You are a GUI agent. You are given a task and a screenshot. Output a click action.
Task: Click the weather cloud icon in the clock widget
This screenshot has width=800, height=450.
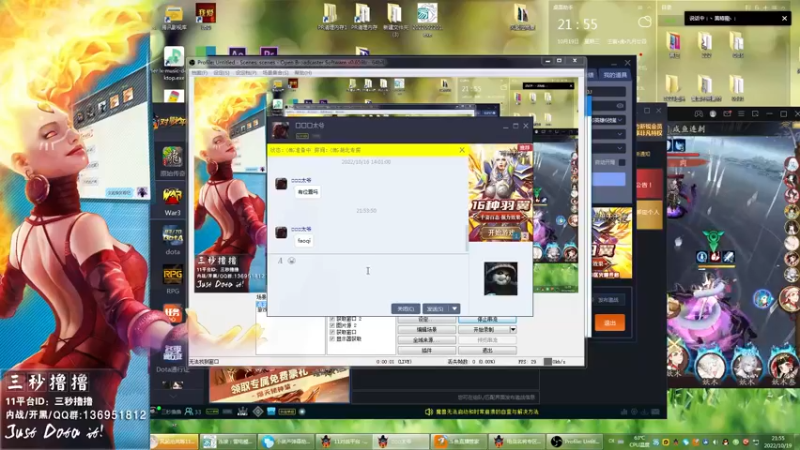tap(644, 22)
